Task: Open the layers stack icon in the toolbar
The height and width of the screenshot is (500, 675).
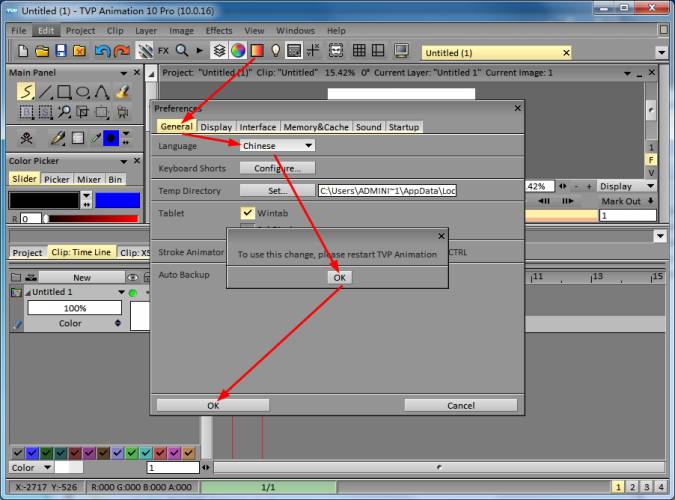Action: pyautogui.click(x=219, y=51)
